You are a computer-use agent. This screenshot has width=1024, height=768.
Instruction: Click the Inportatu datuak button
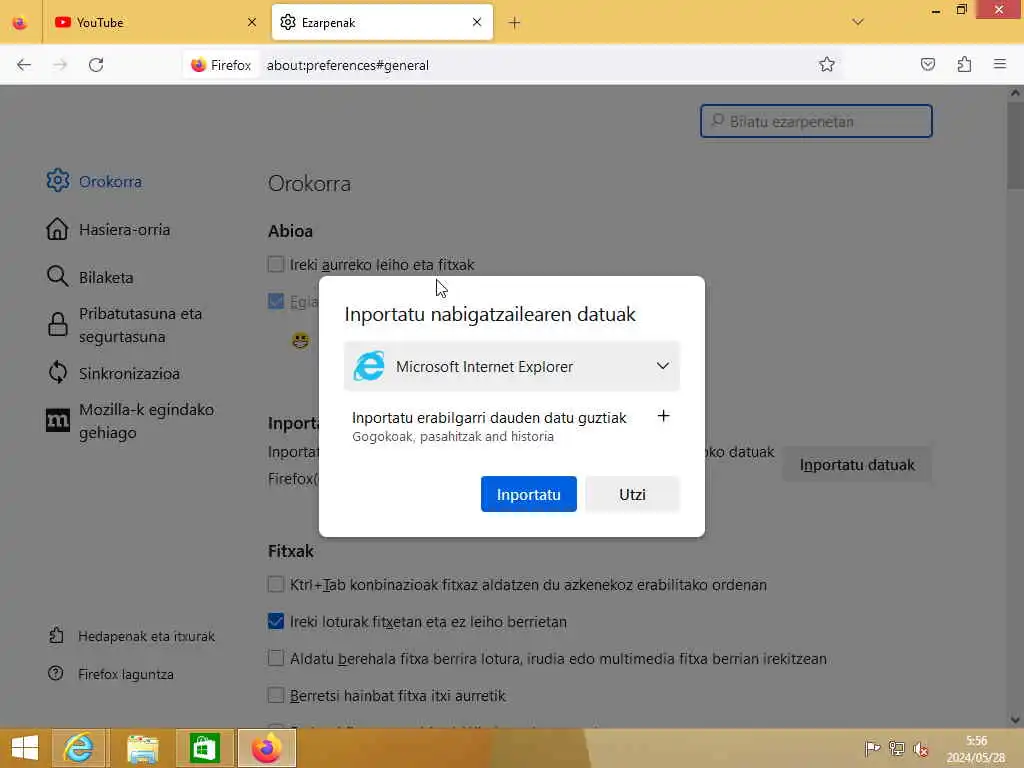click(857, 465)
